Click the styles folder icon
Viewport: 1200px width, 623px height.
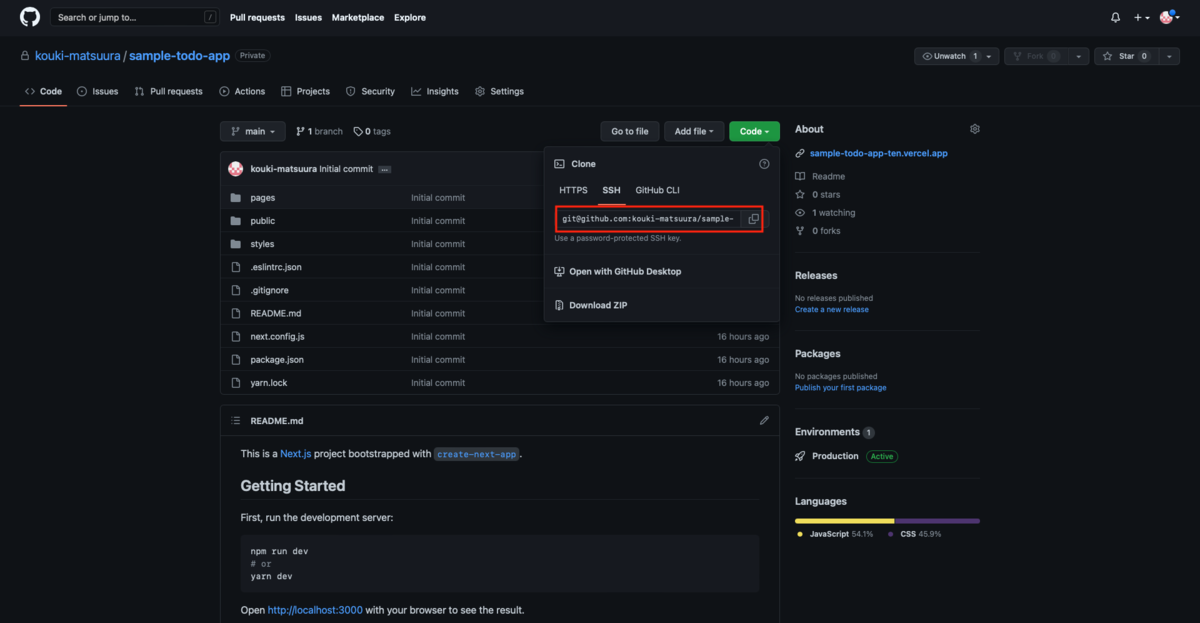click(236, 244)
